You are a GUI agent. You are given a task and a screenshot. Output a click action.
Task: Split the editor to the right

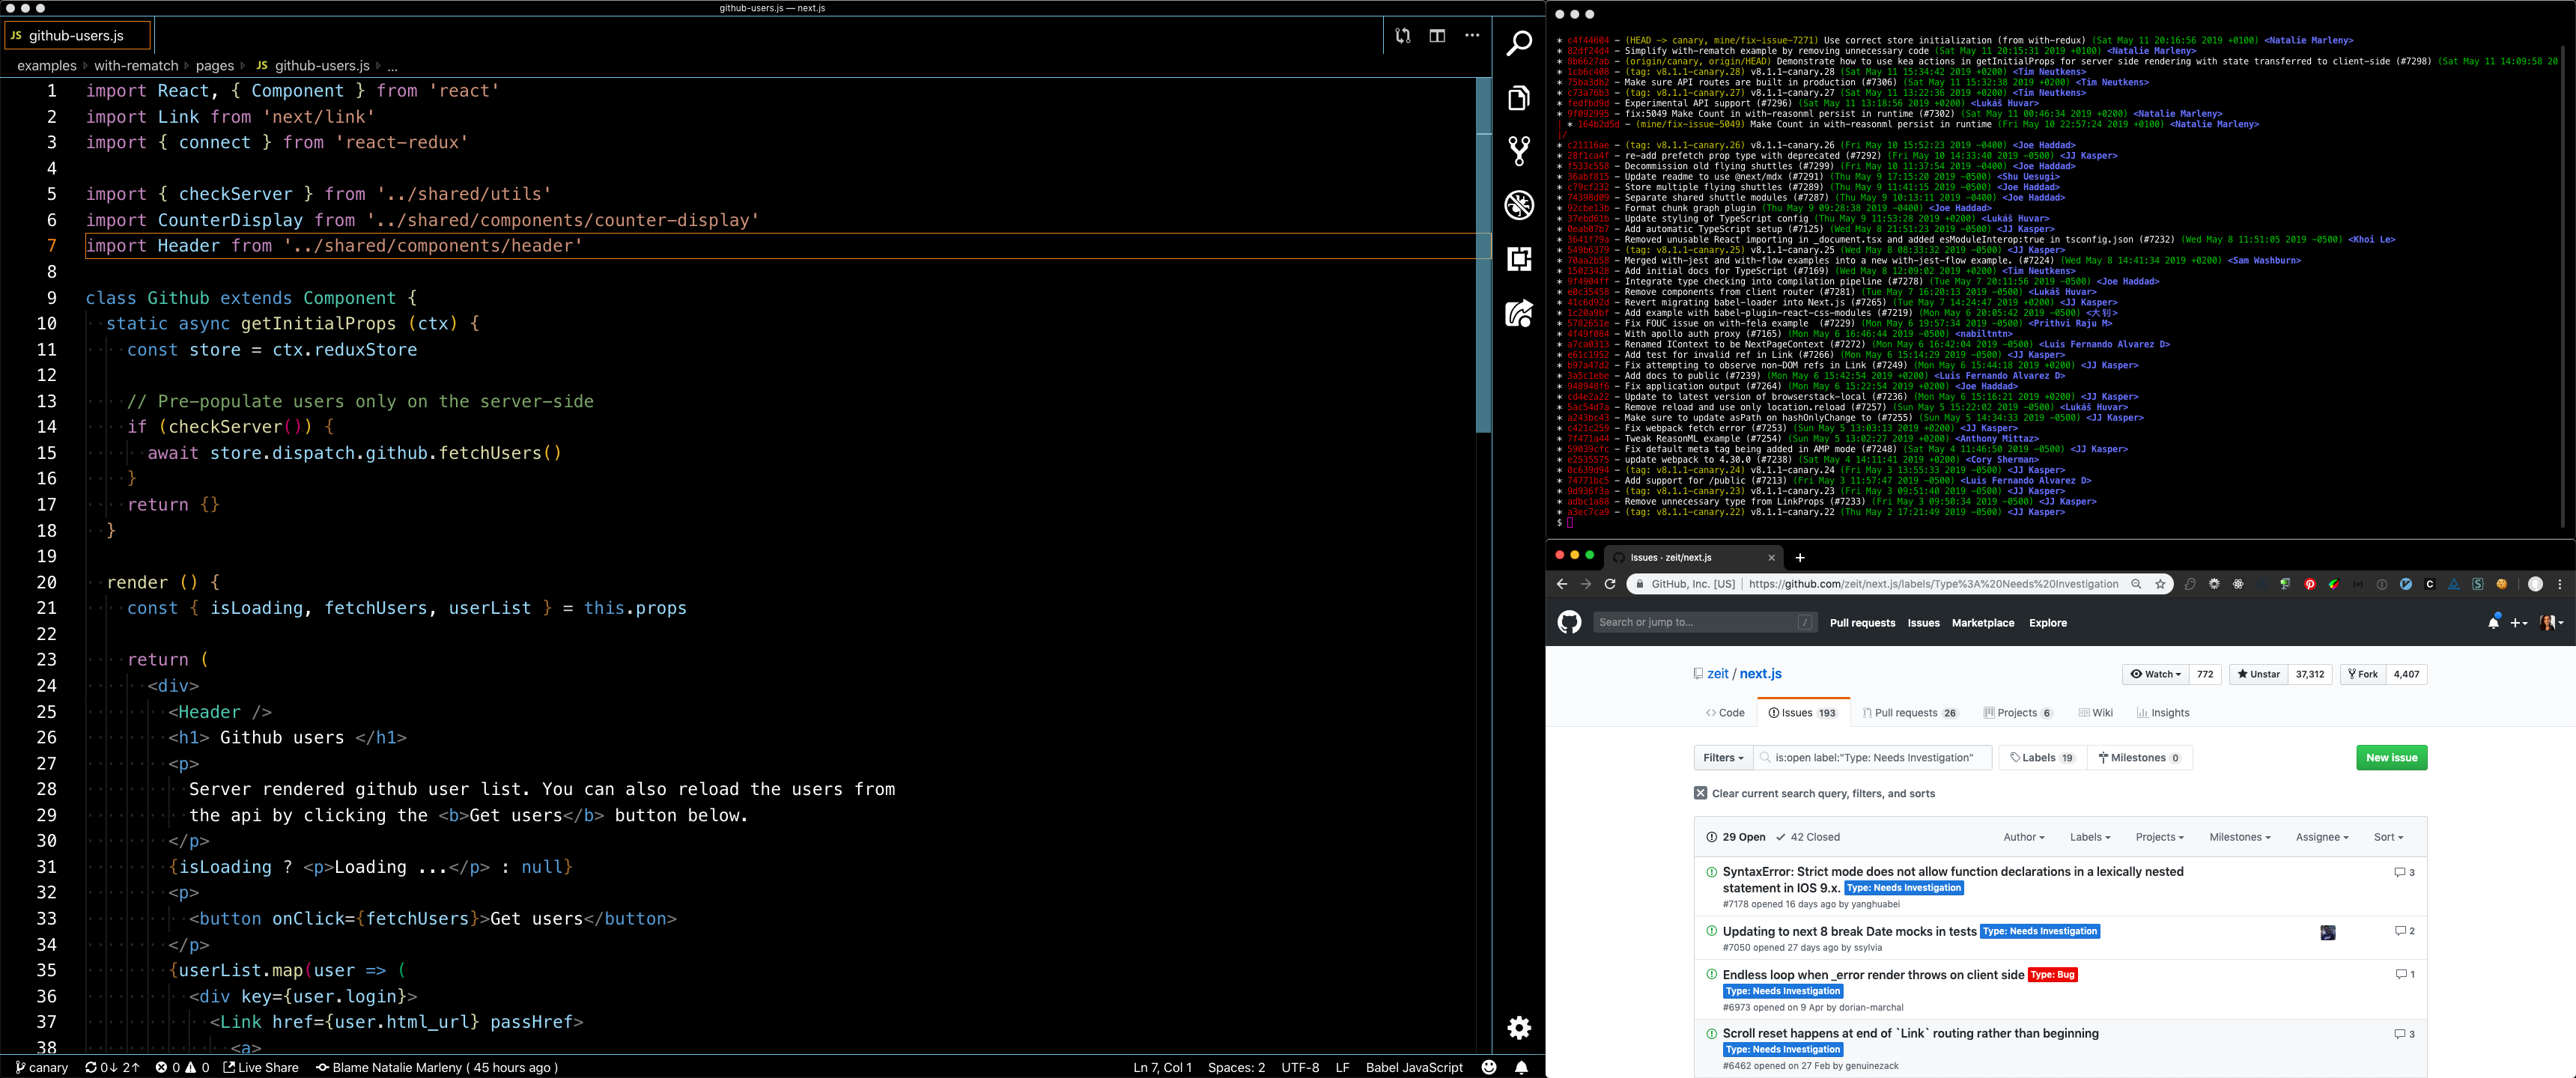point(1437,35)
